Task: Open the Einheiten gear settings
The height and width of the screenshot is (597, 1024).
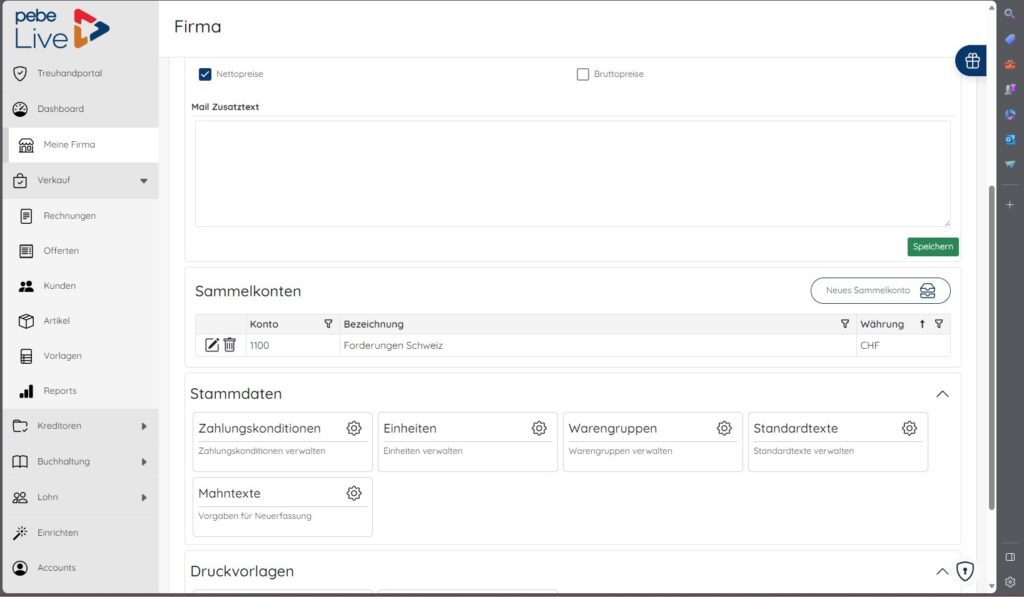Action: click(539, 428)
